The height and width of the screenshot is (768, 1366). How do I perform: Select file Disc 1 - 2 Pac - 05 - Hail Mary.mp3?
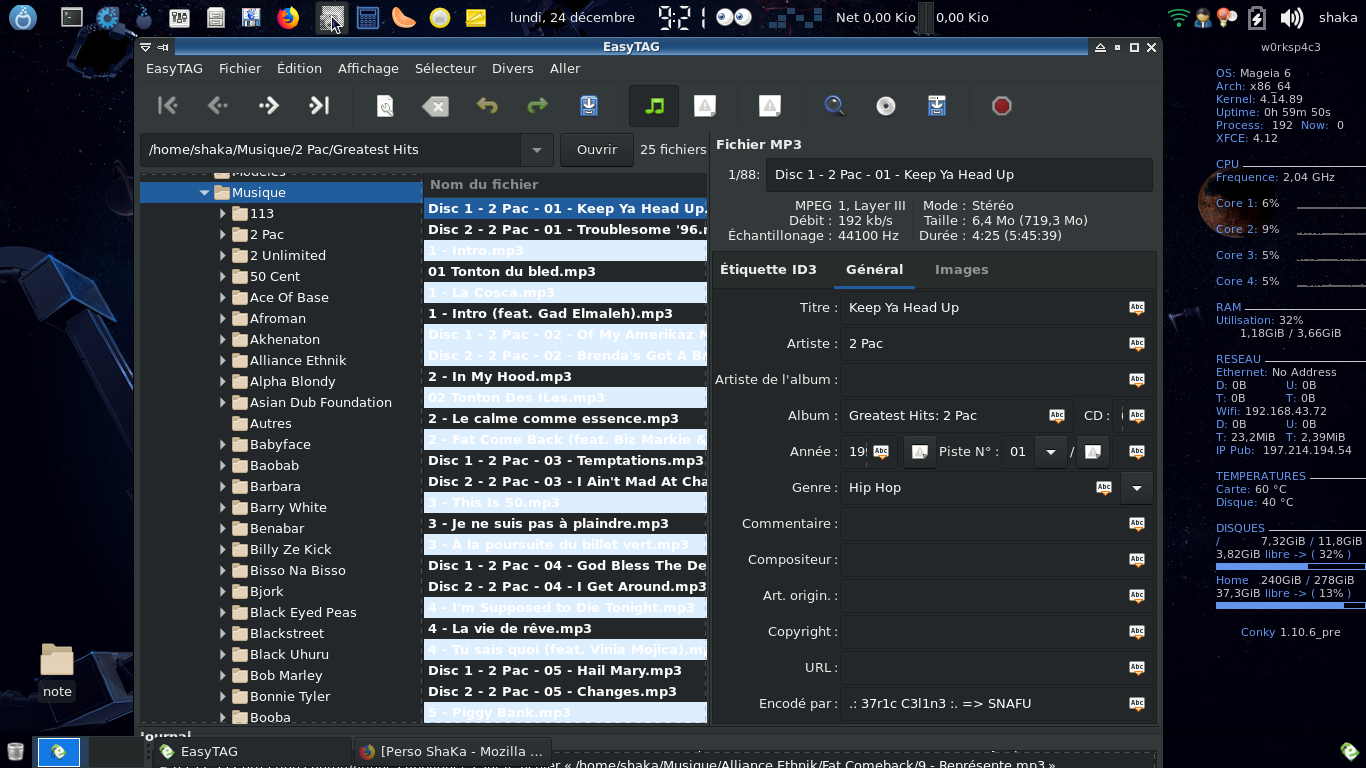565,670
